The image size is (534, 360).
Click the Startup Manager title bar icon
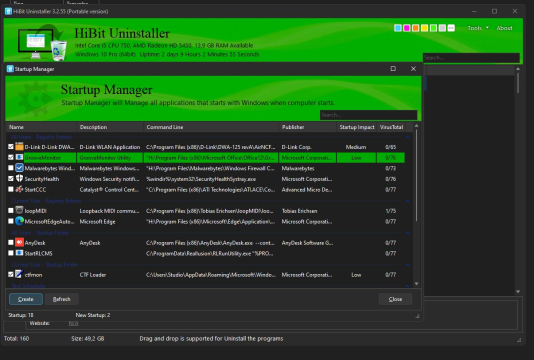(10, 69)
